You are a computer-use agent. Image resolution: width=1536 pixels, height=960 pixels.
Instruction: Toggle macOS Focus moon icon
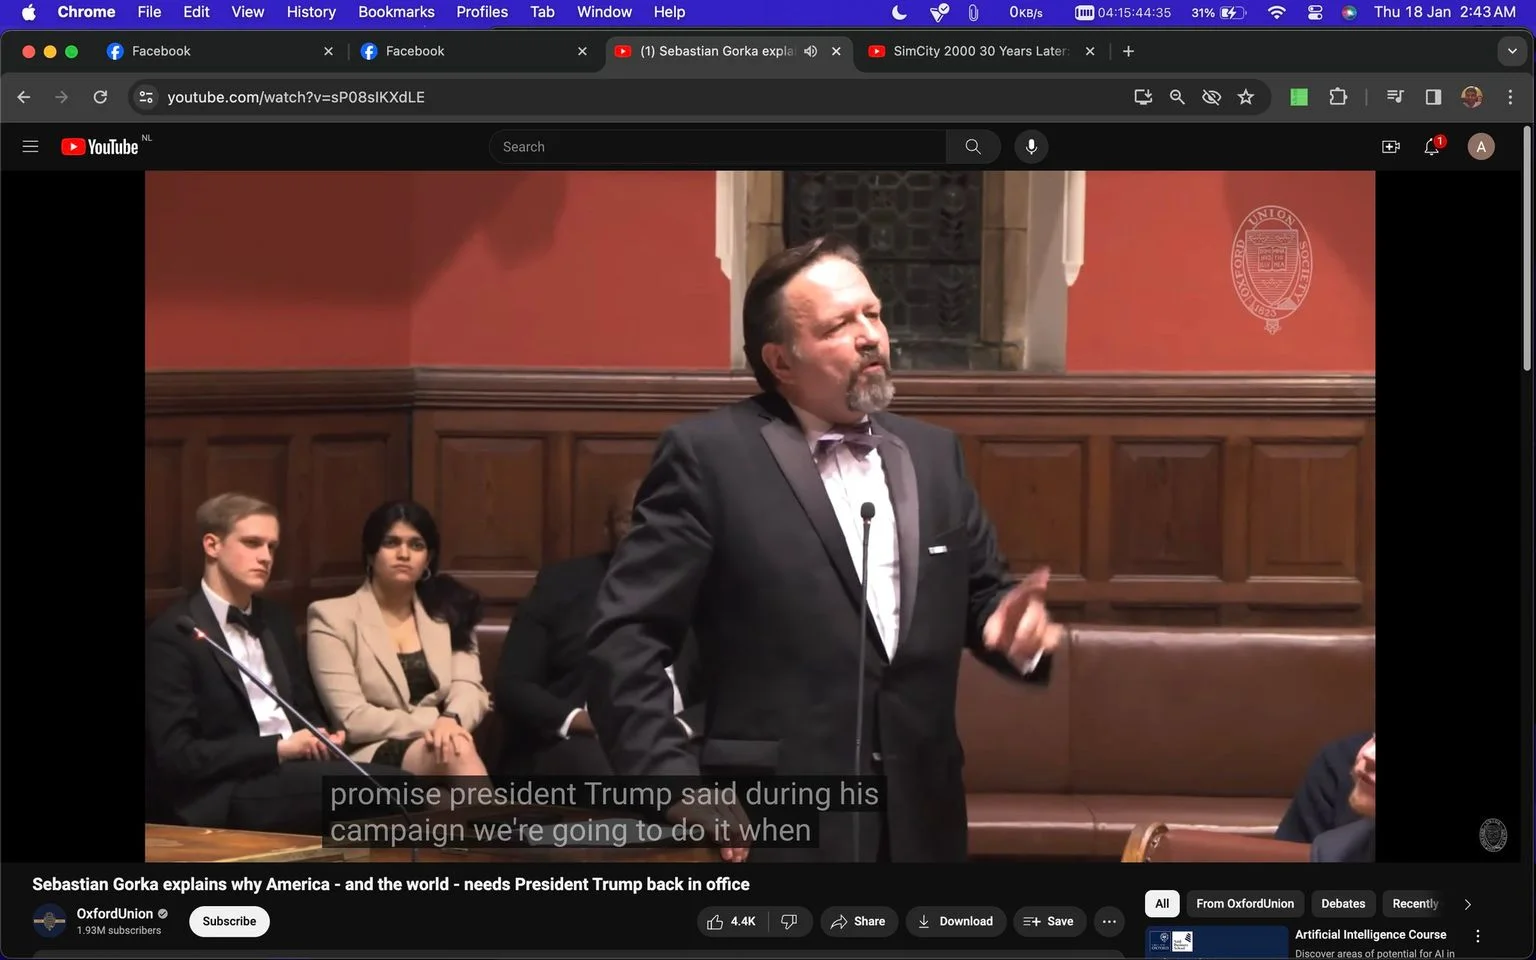point(899,12)
